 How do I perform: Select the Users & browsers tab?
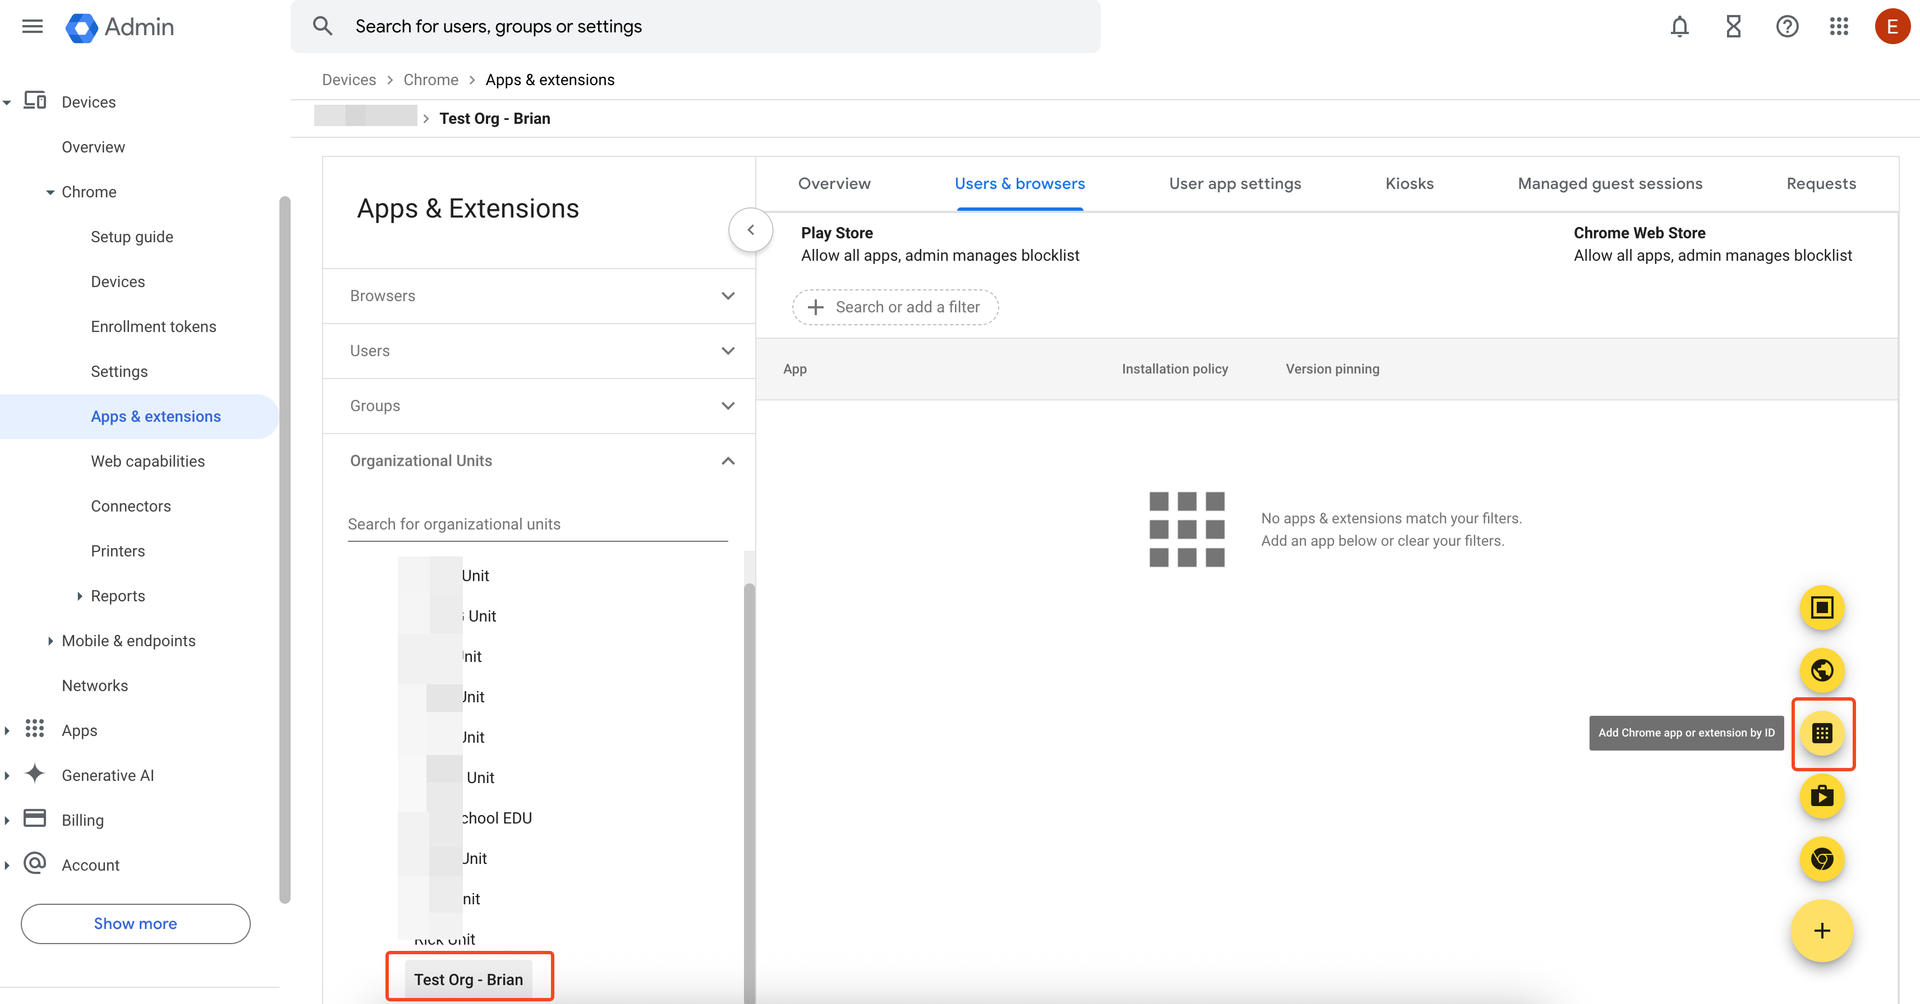1020,184
